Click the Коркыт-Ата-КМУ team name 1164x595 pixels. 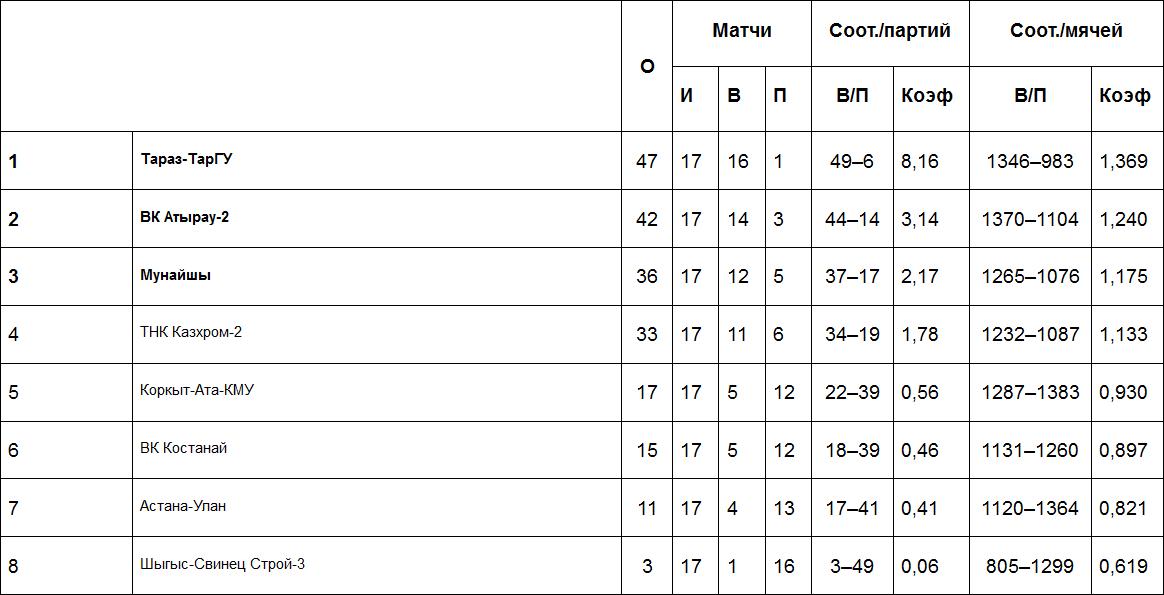pos(197,390)
